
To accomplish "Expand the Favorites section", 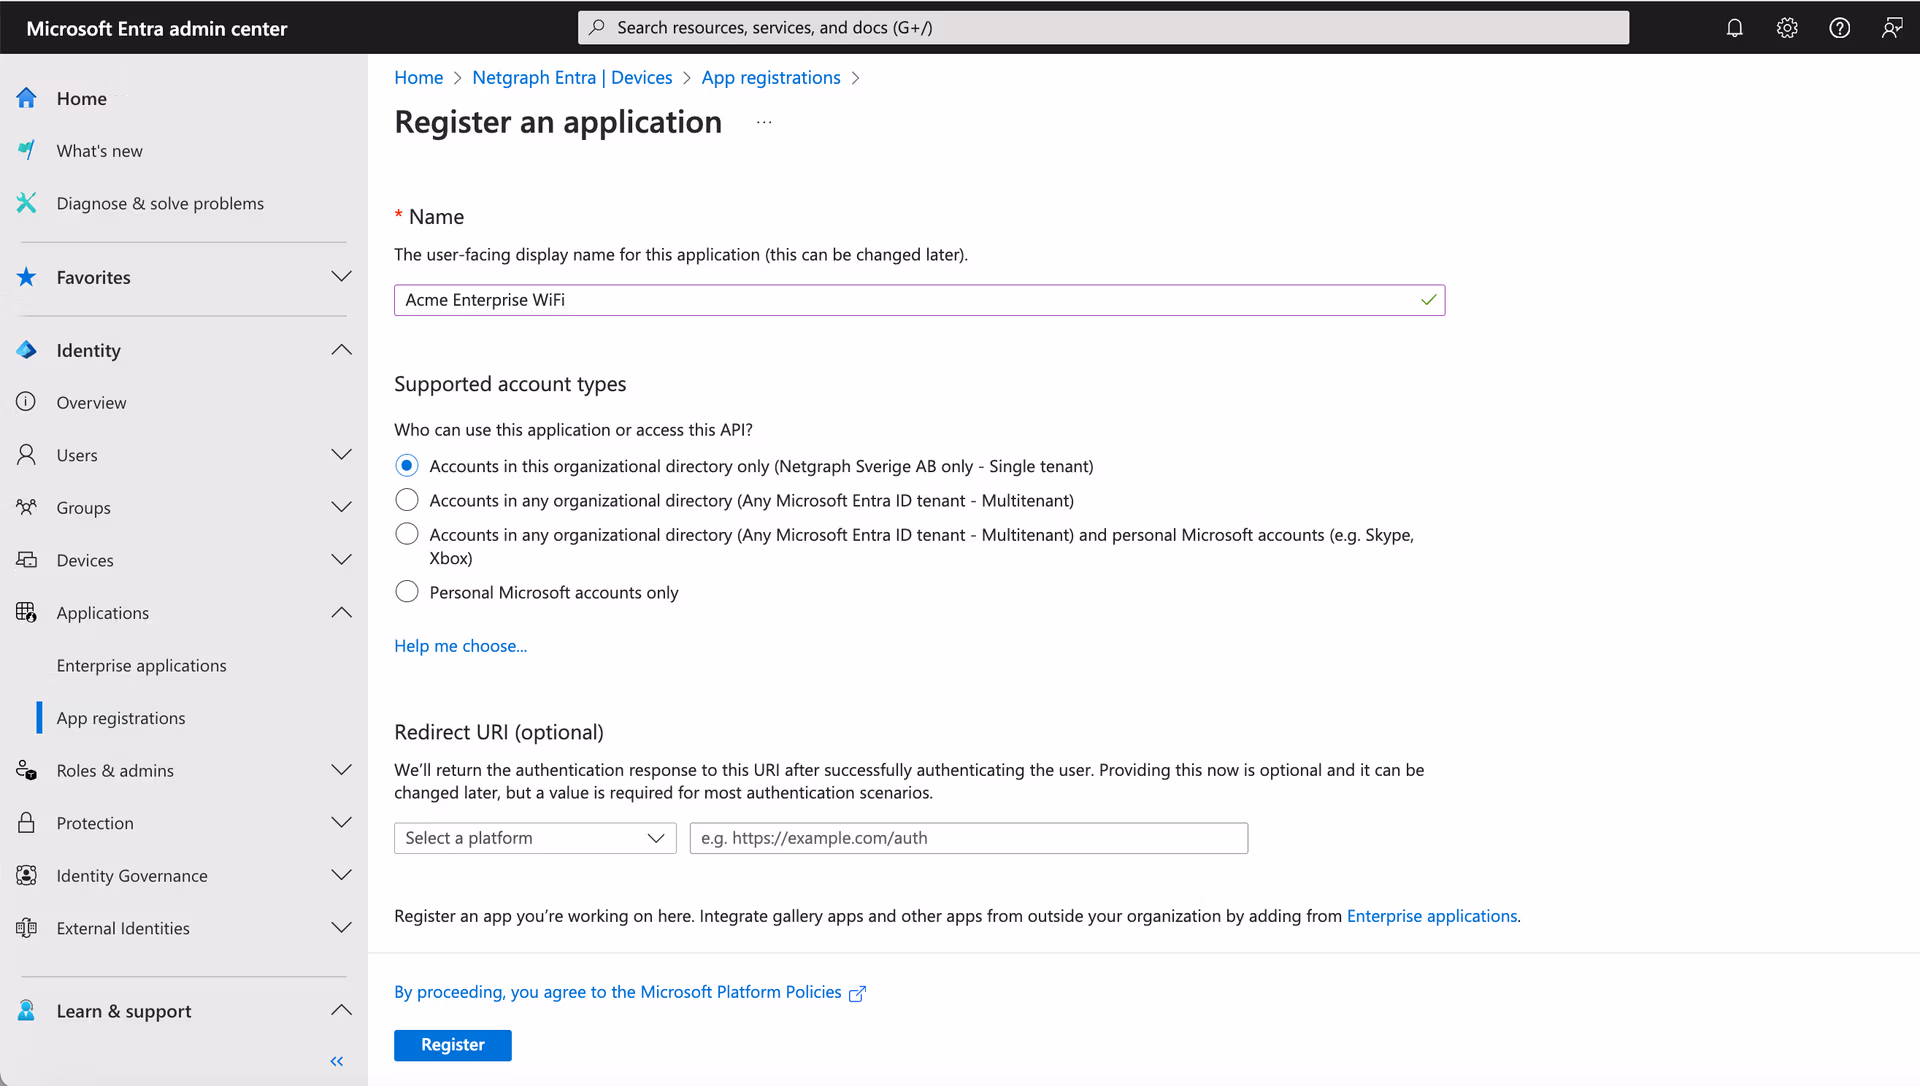I will pyautogui.click(x=341, y=277).
